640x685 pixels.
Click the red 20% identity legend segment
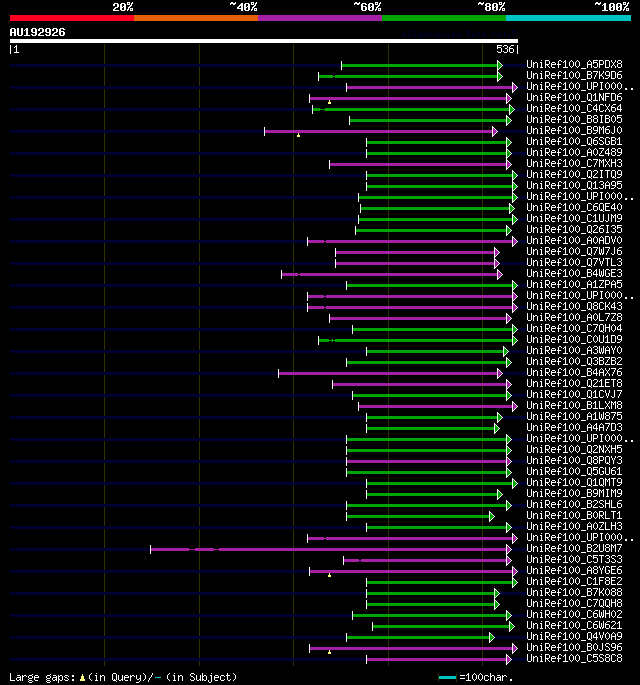click(x=72, y=18)
